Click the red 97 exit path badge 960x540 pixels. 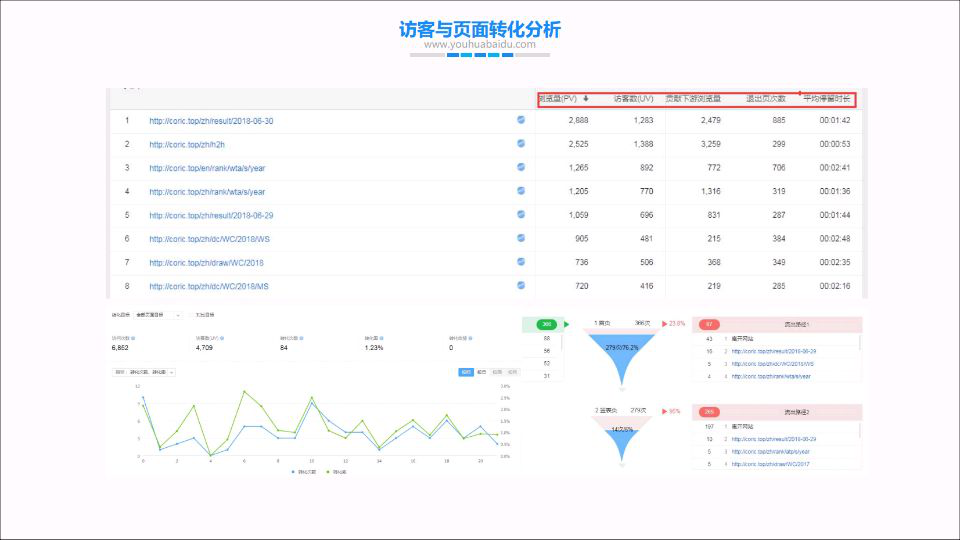pyautogui.click(x=709, y=324)
